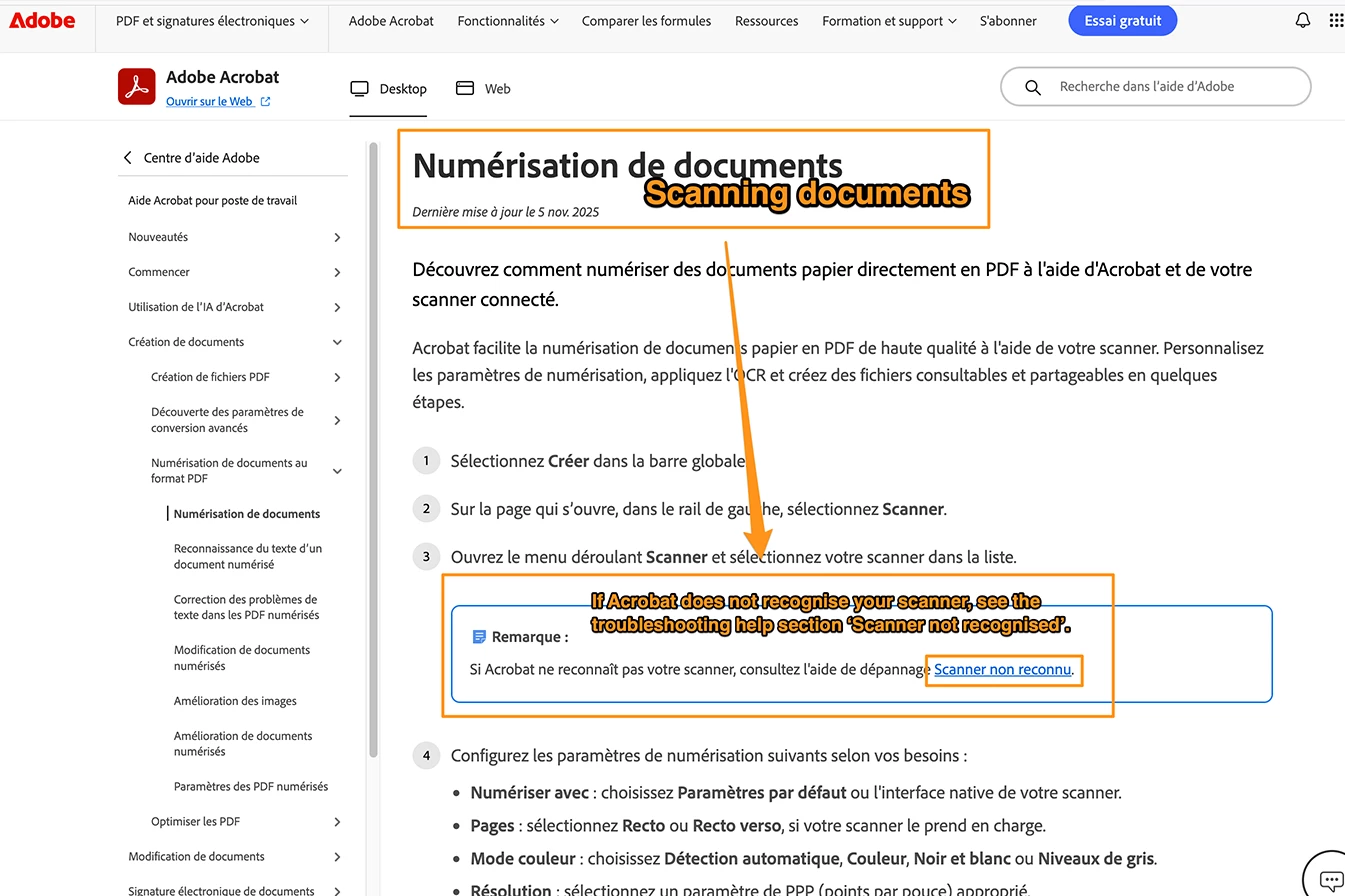The height and width of the screenshot is (896, 1345).
Task: Expand Découverte des paramètres de conversion avancés
Action: 246,420
